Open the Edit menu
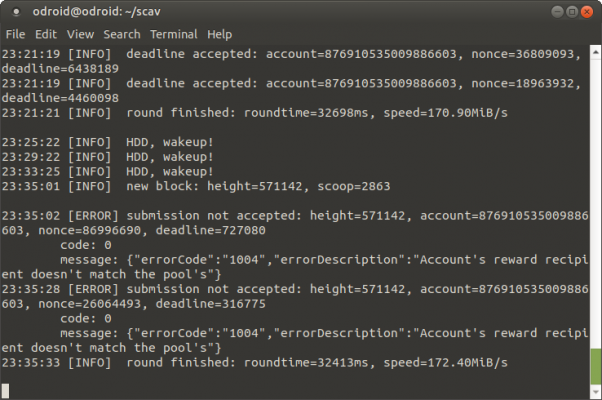This screenshot has width=602, height=400. 46,35
